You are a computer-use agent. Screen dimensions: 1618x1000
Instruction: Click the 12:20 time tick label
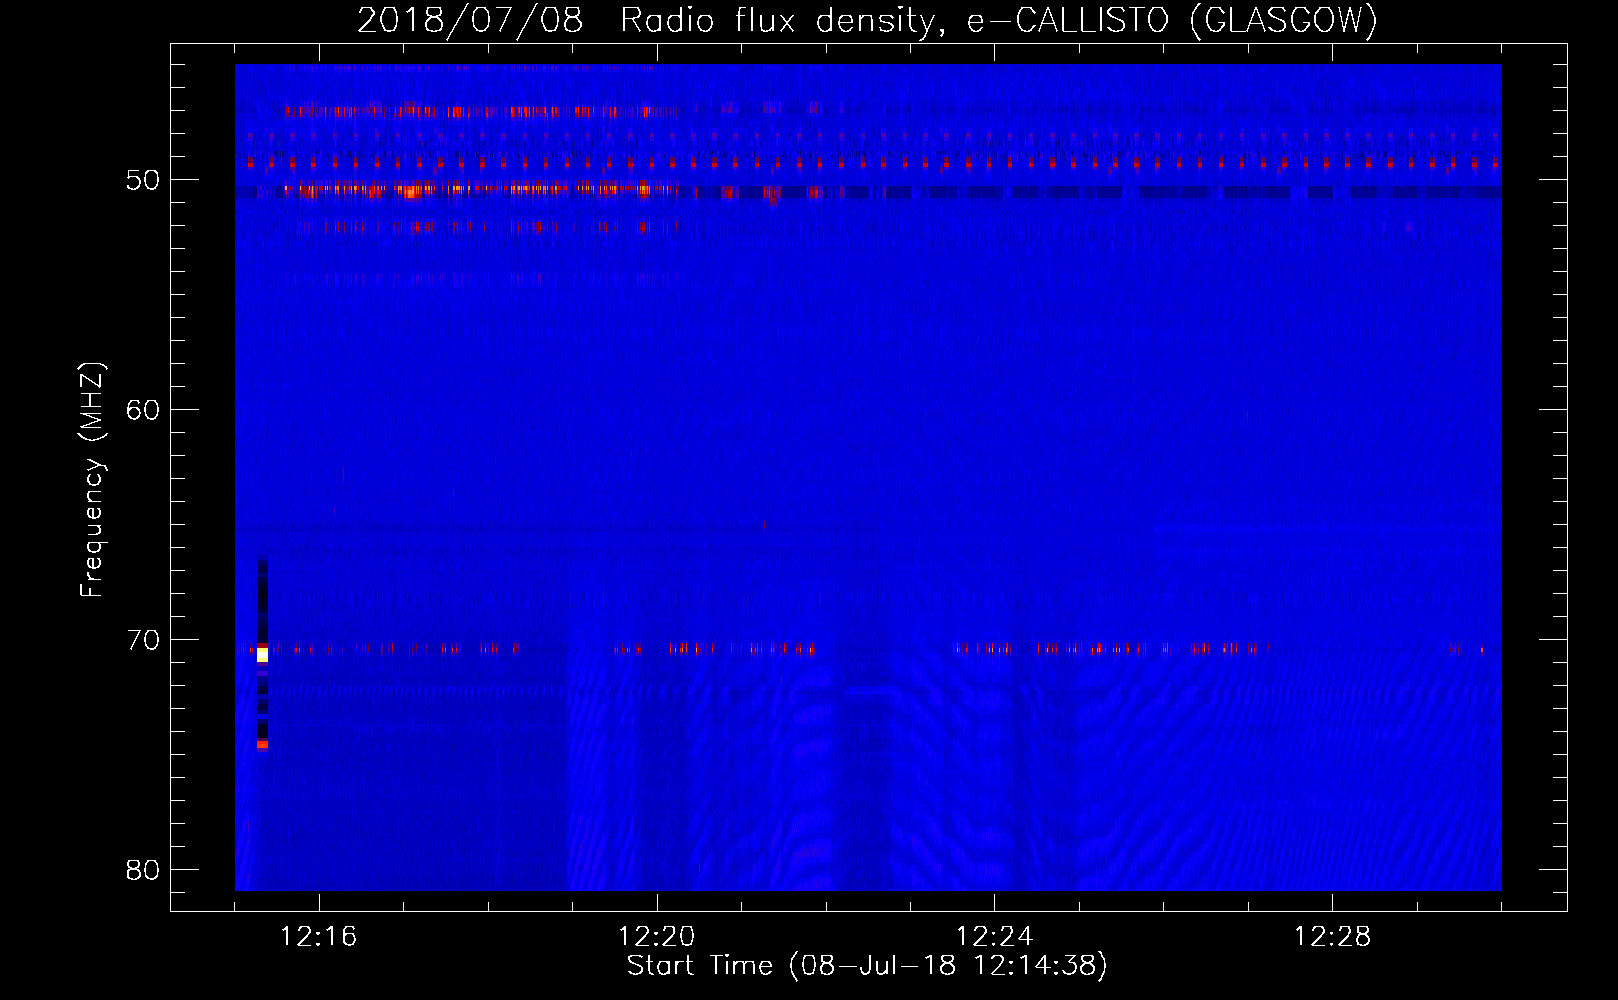(x=656, y=936)
